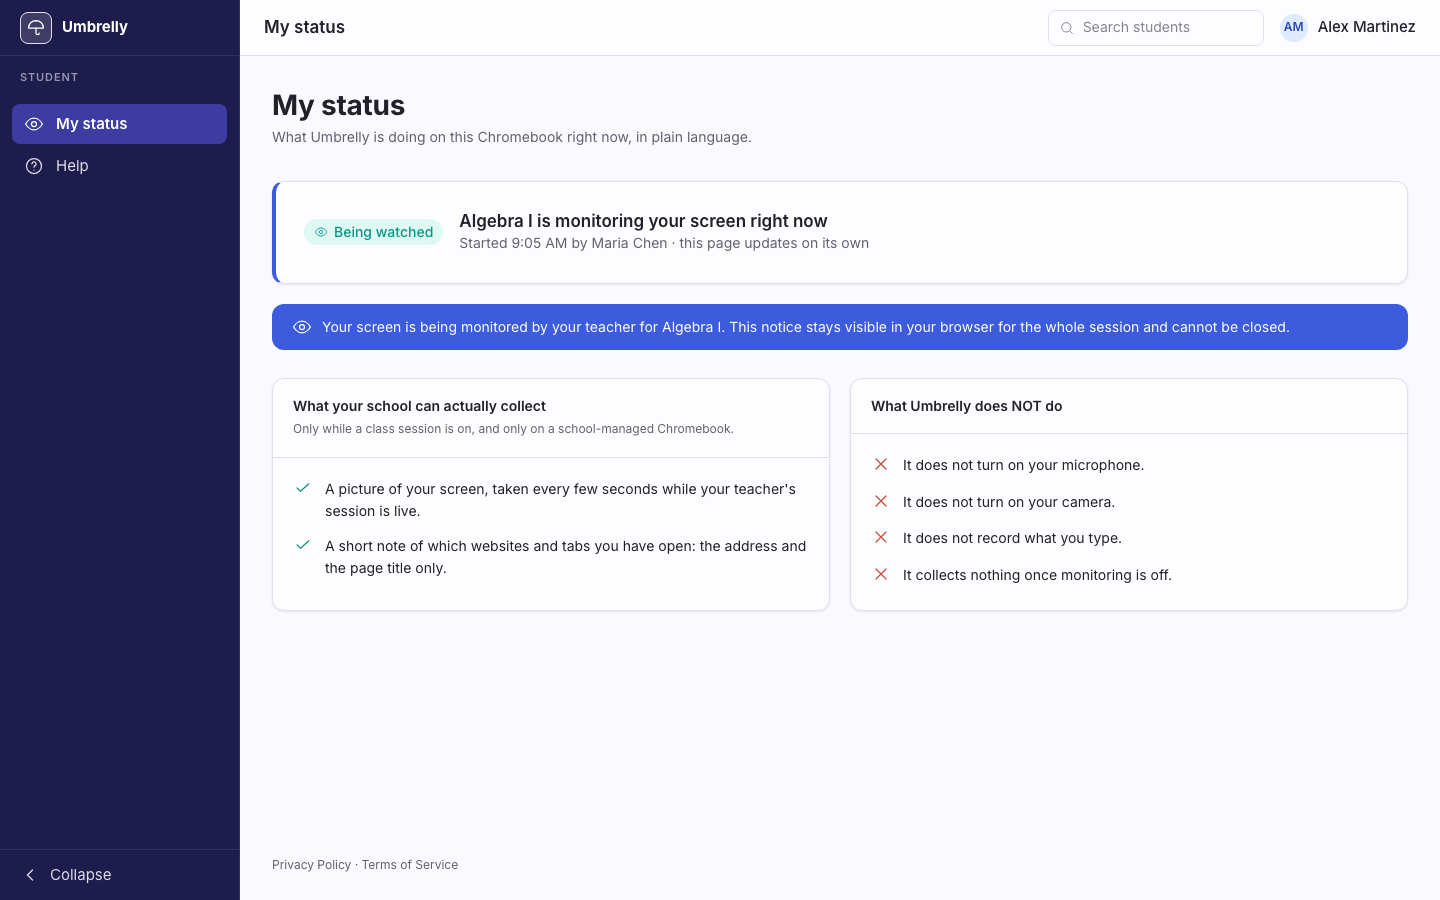Screen dimensions: 1440x900
Task: Click 'What Umbrelly does NOT do' heading
Action: pyautogui.click(x=966, y=406)
